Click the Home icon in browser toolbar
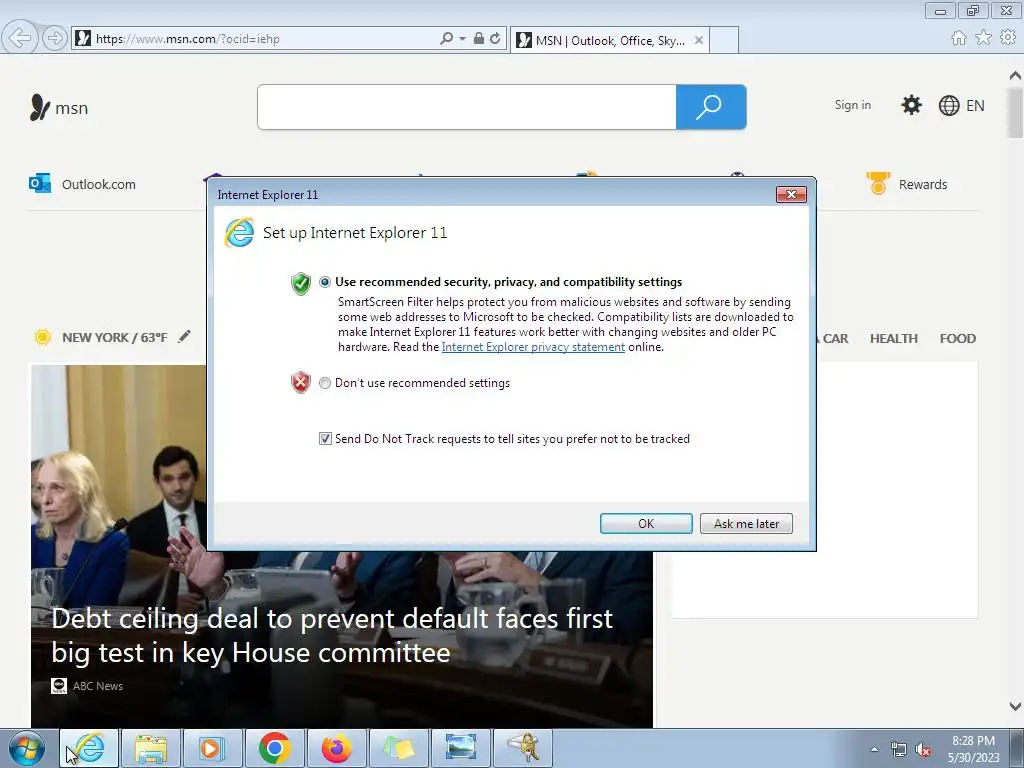1024x768 pixels. 959,38
